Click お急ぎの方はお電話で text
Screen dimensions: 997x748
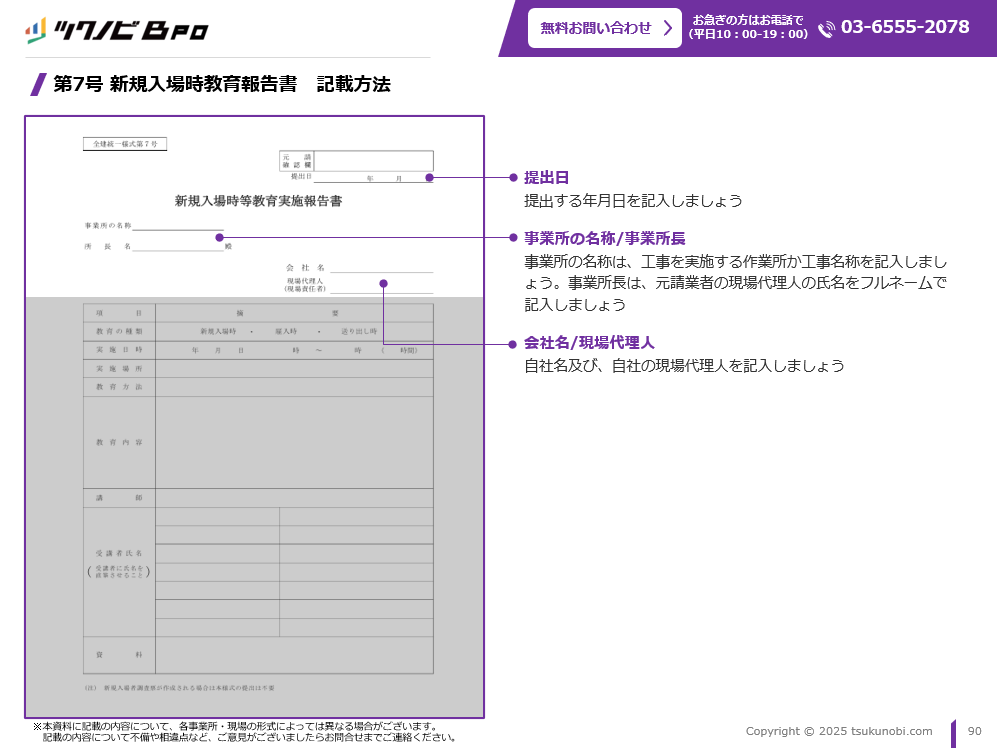748,20
